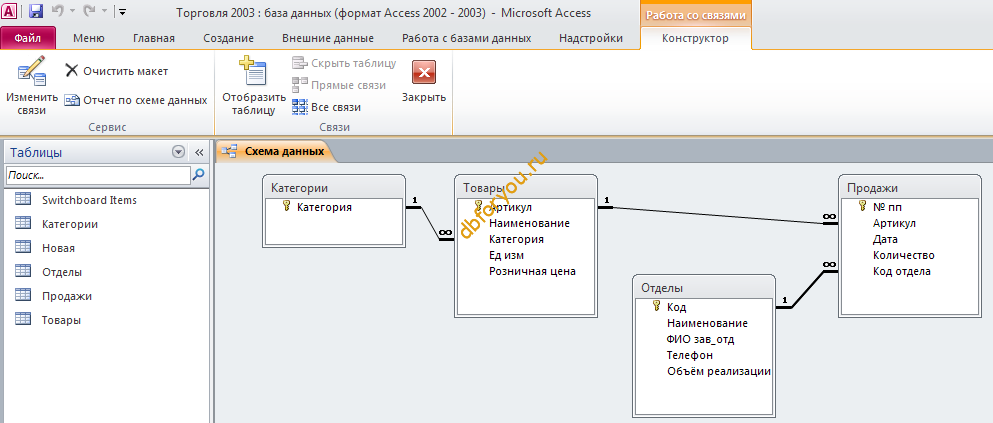Show Все связи
The height and width of the screenshot is (423, 993).
[x=327, y=107]
